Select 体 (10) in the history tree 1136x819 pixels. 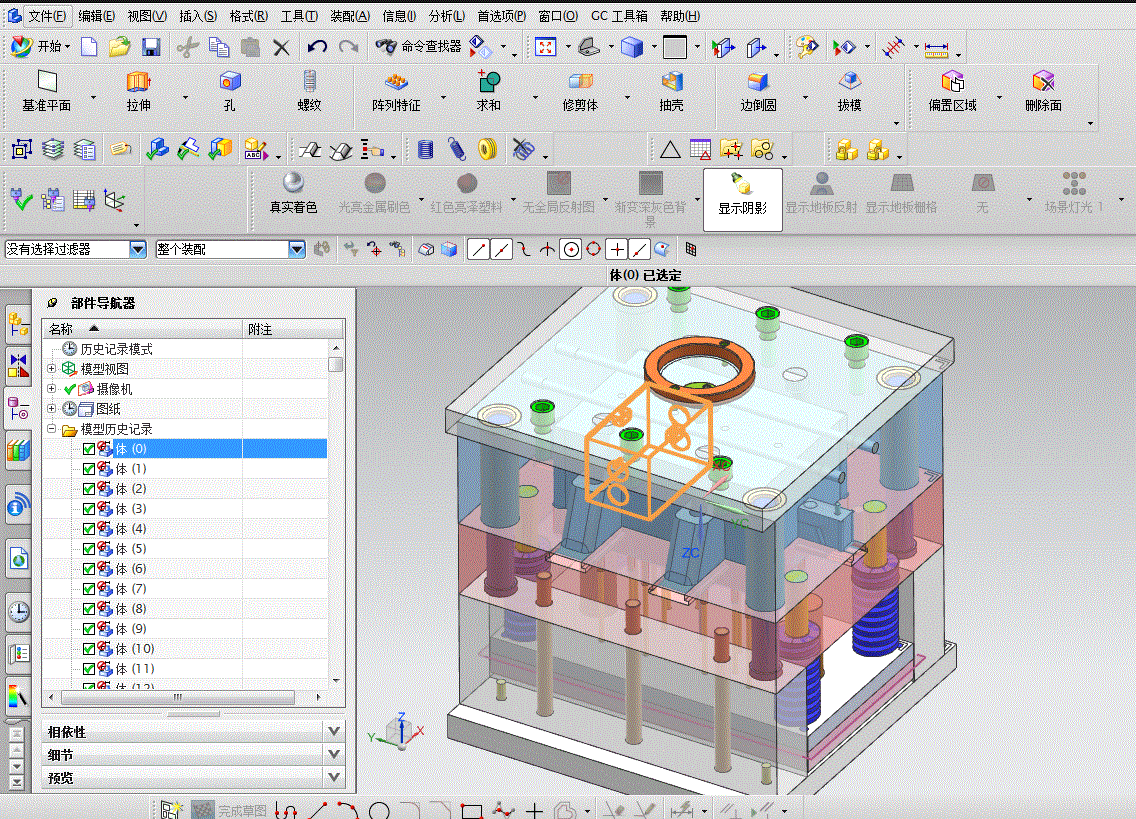point(135,649)
